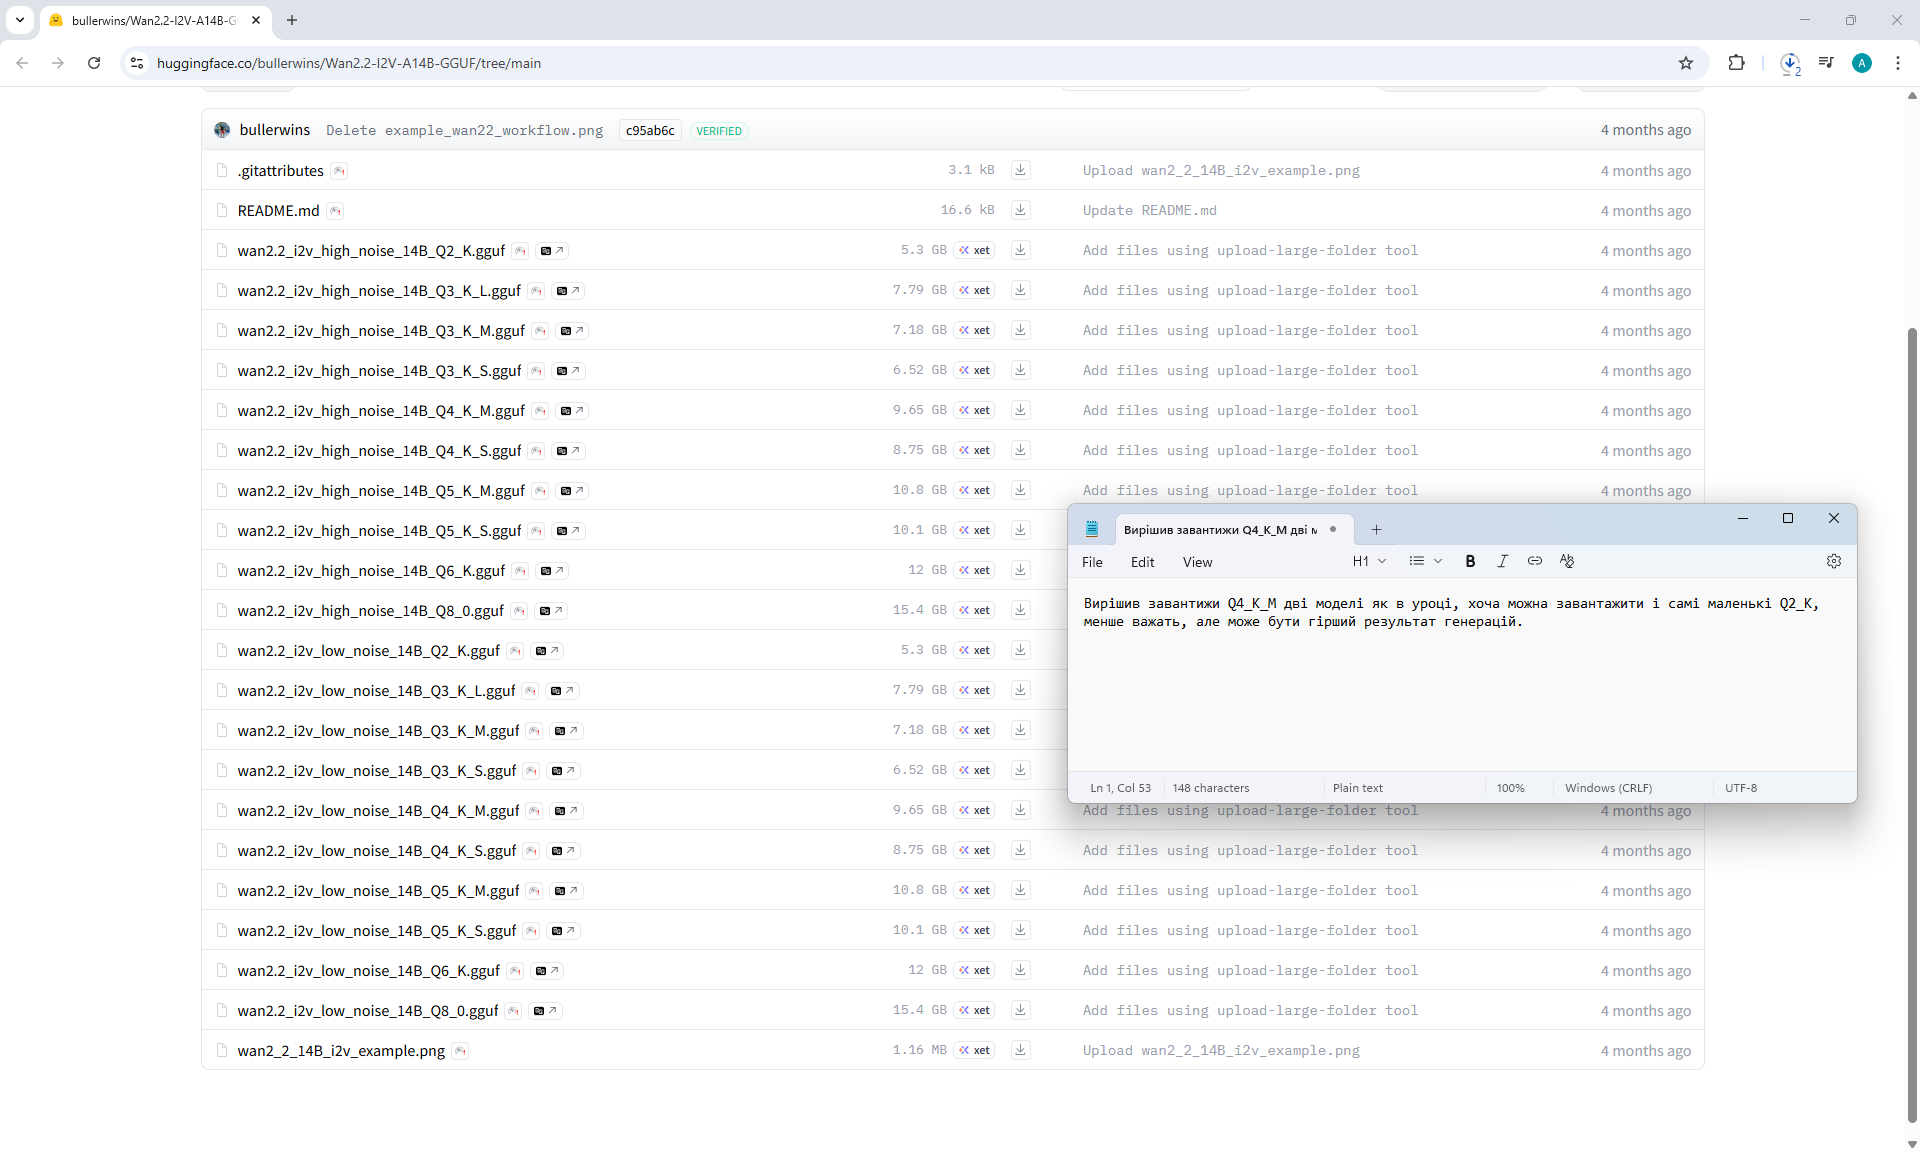Open the Chrome extensions puzzle icon
Viewport: 1920px width, 1151px height.
coord(1736,63)
